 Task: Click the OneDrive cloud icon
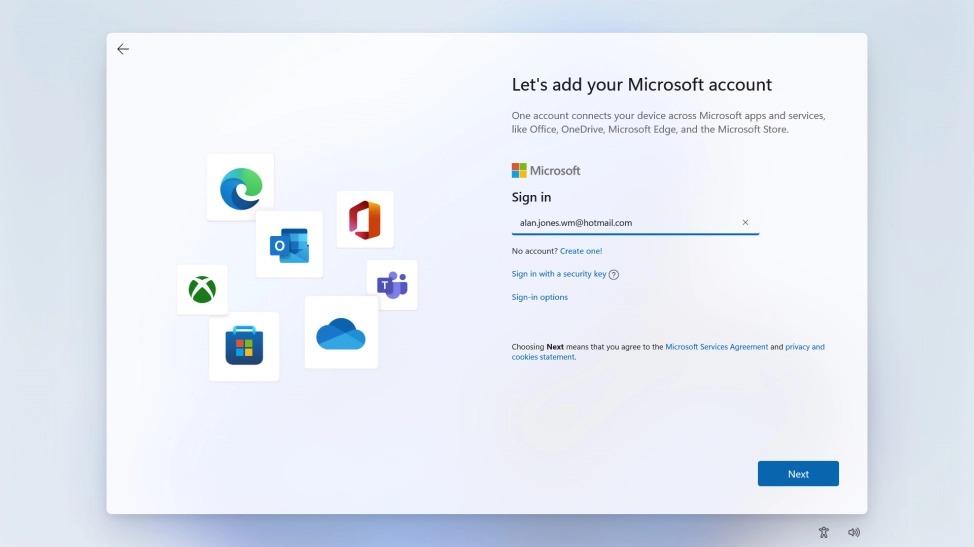point(341,333)
